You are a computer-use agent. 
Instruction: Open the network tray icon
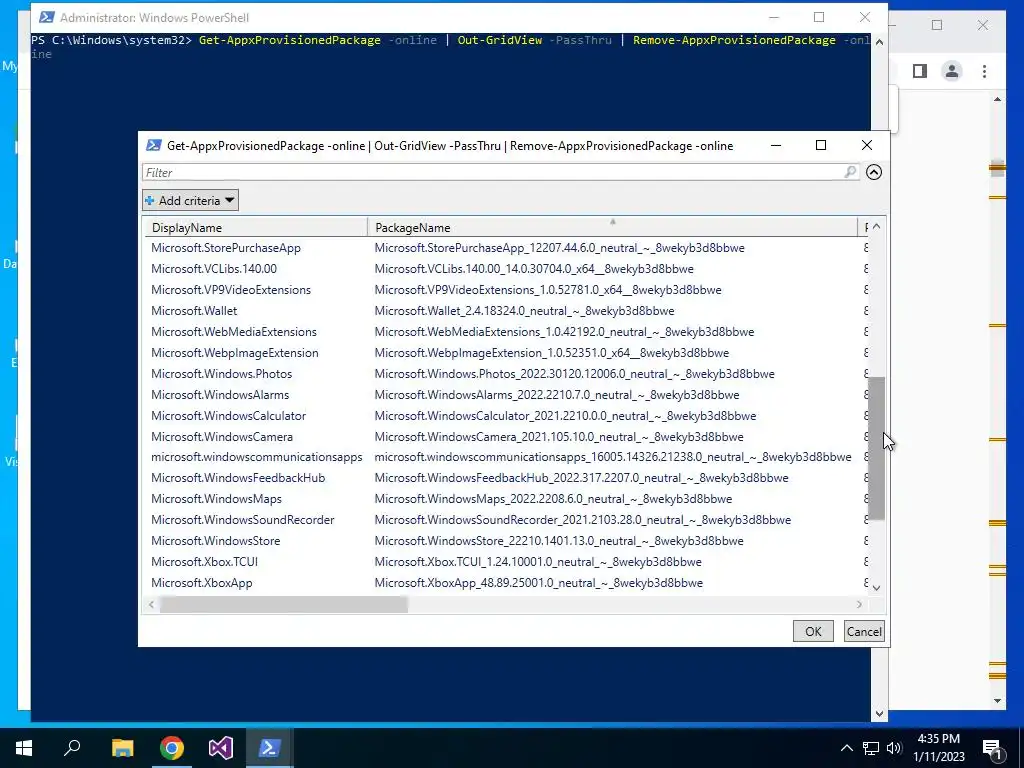[x=870, y=748]
